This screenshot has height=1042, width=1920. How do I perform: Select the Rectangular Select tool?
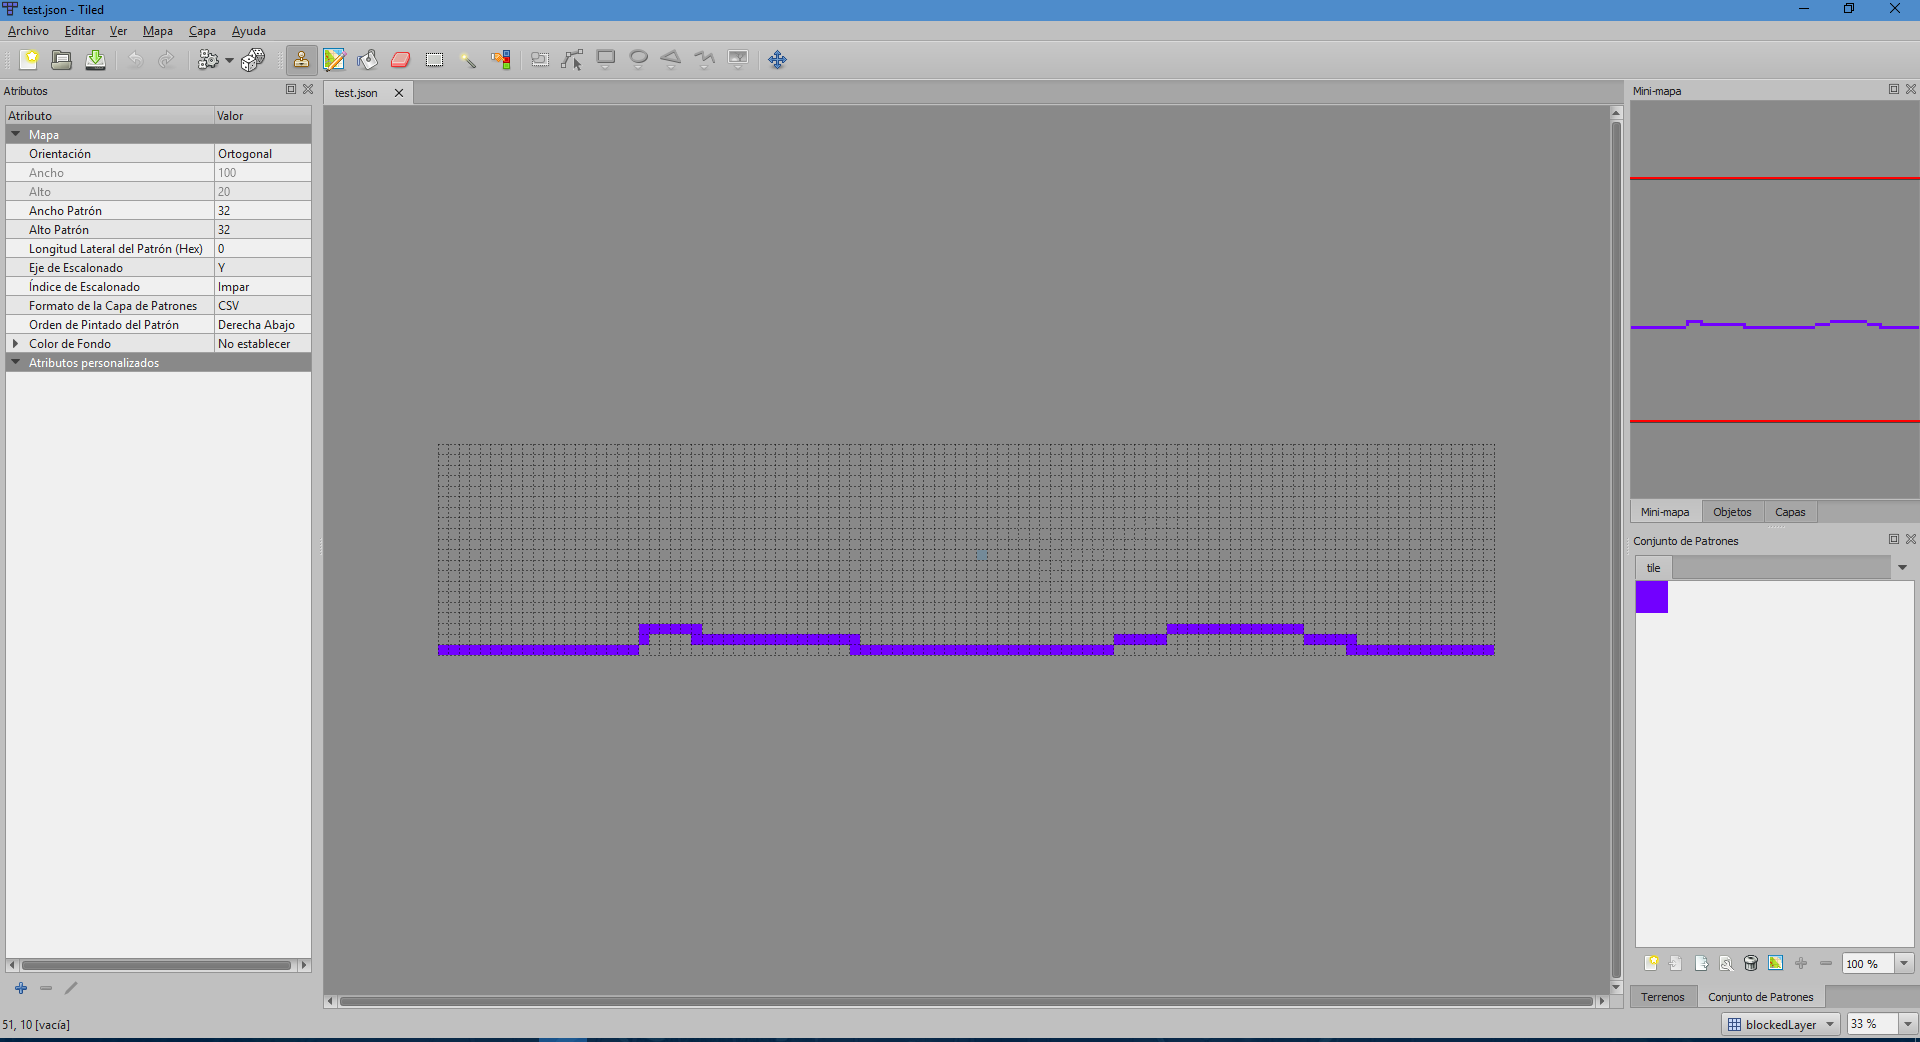click(434, 60)
